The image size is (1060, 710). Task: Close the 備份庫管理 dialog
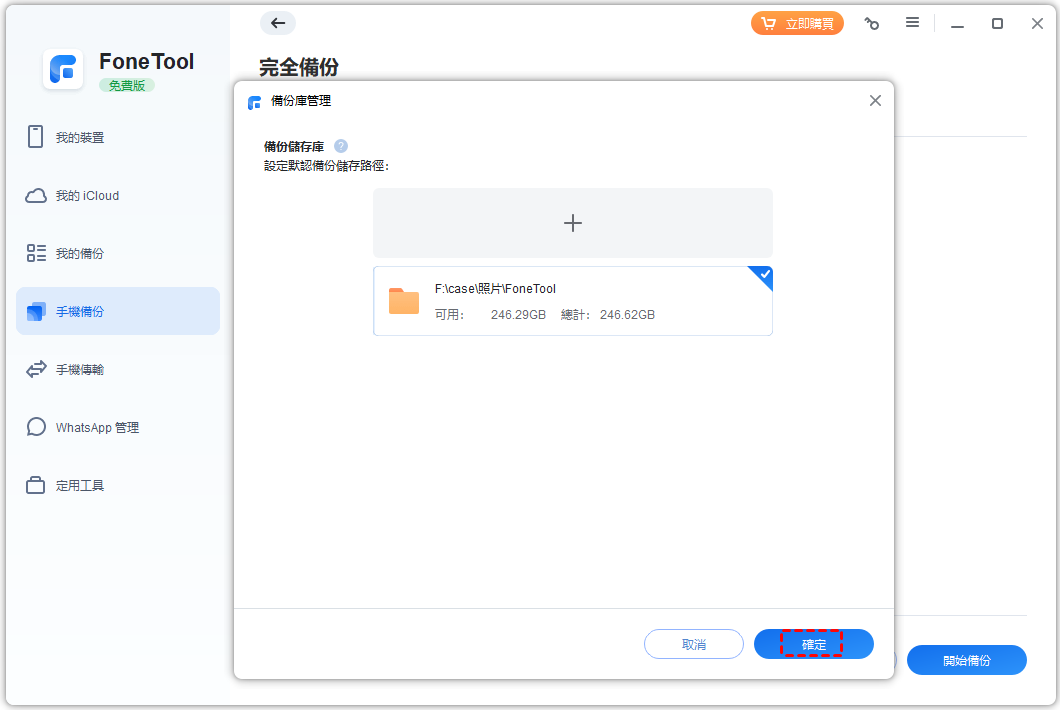(875, 101)
